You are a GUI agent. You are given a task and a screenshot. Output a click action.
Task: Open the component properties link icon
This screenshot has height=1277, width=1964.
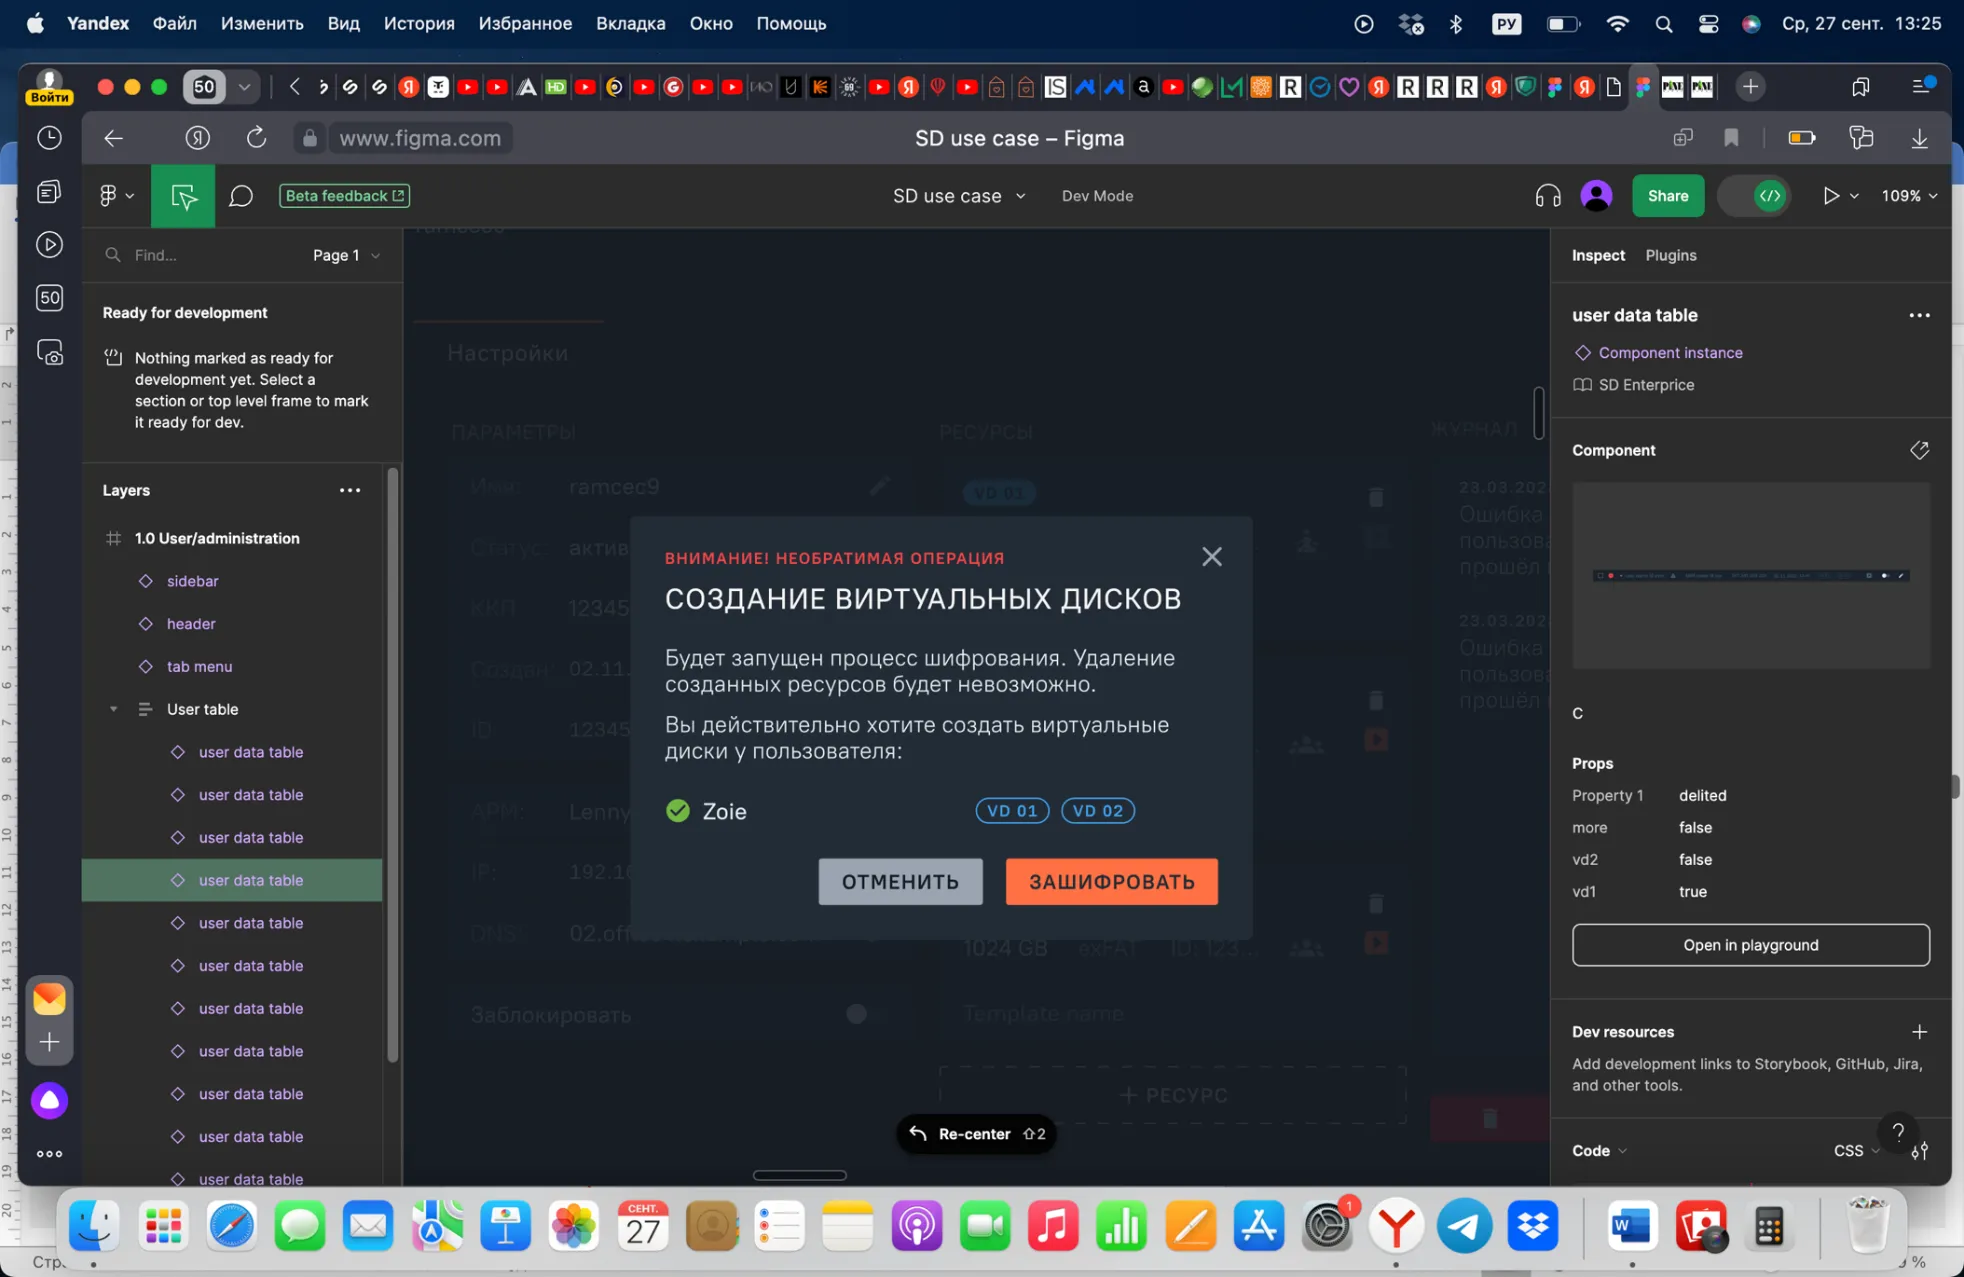click(x=1919, y=450)
